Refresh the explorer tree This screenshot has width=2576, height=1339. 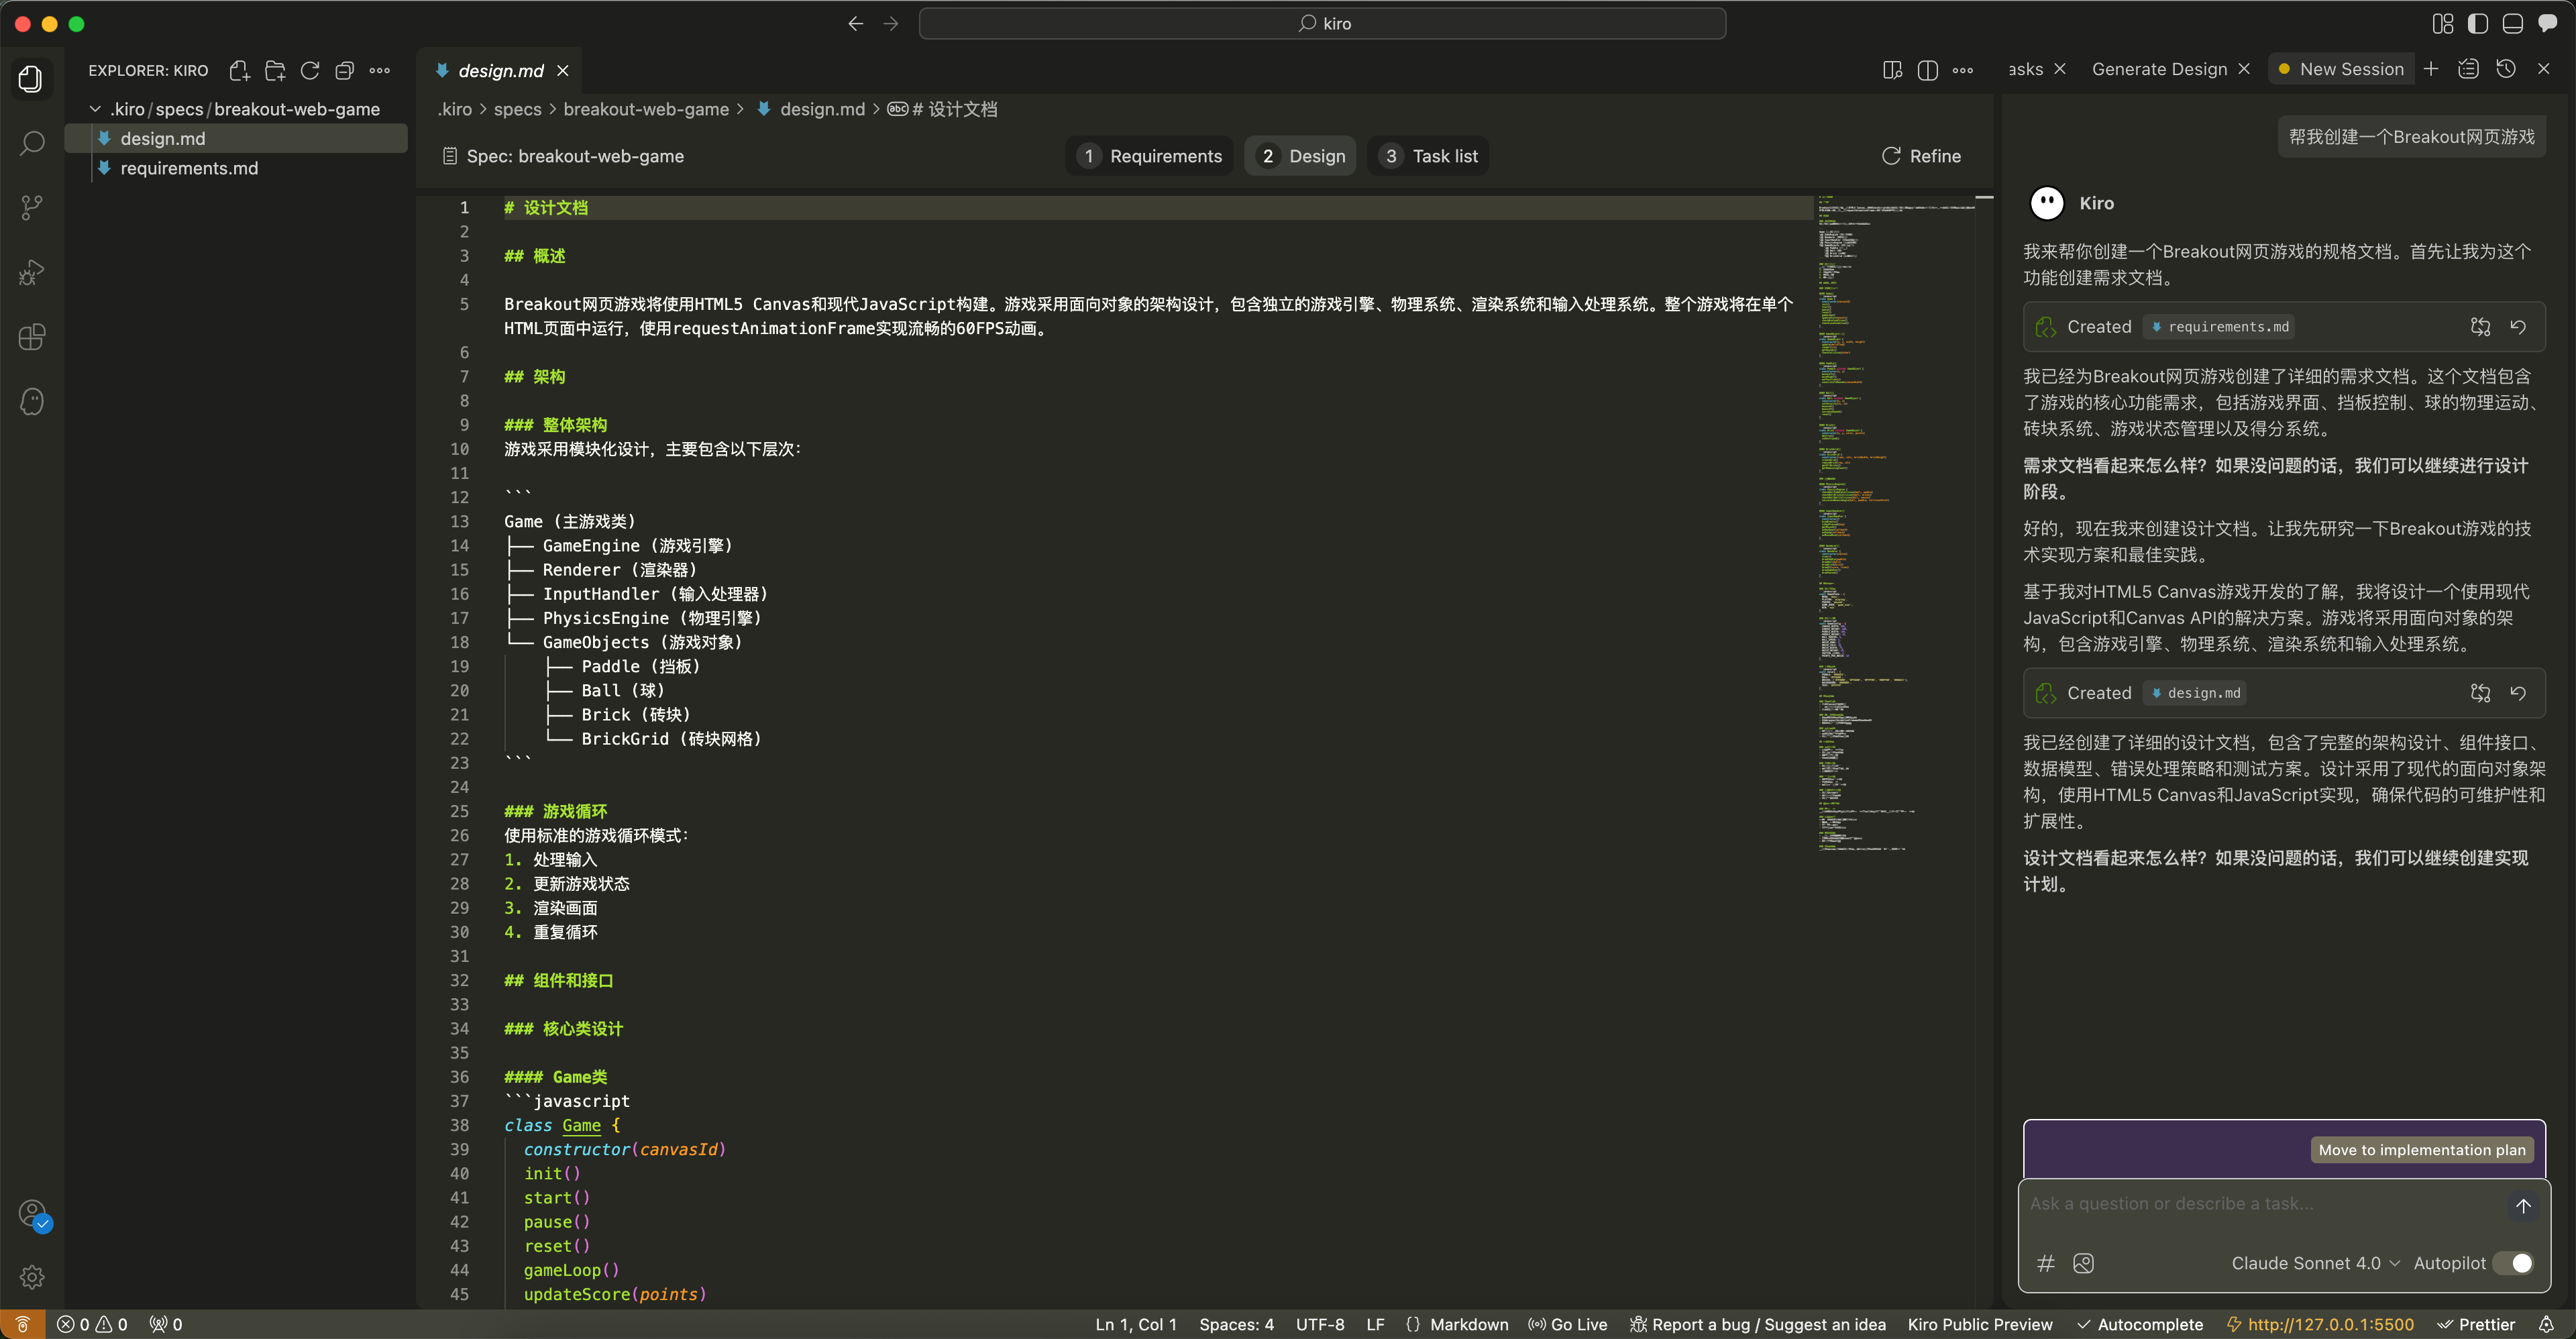point(310,70)
